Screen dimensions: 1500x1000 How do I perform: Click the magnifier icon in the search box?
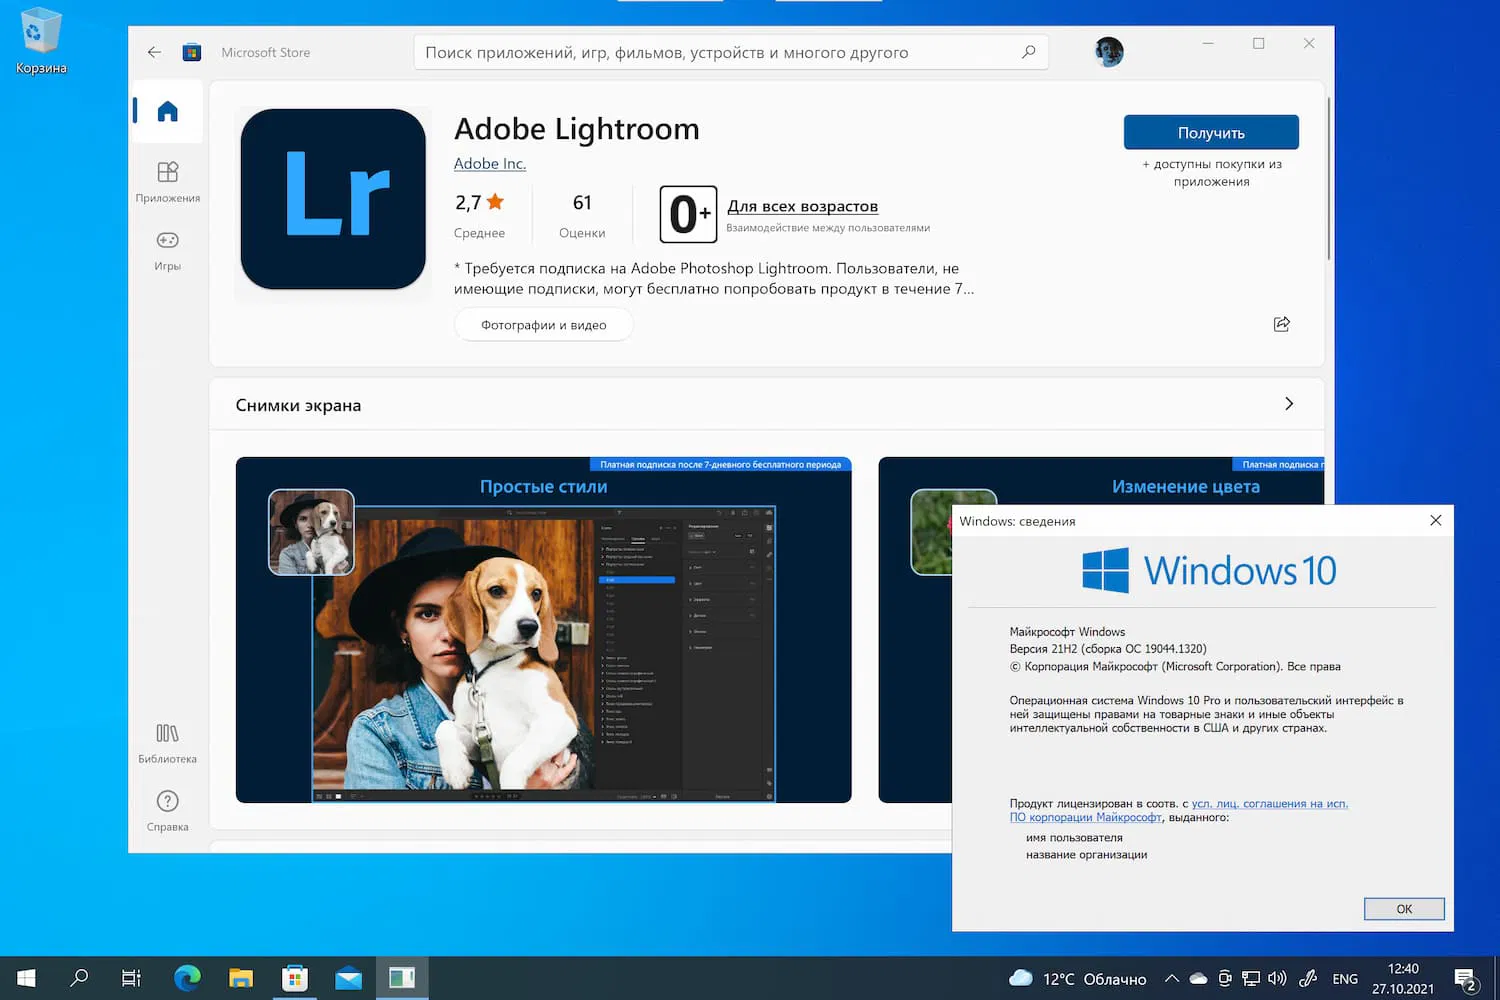click(1028, 52)
